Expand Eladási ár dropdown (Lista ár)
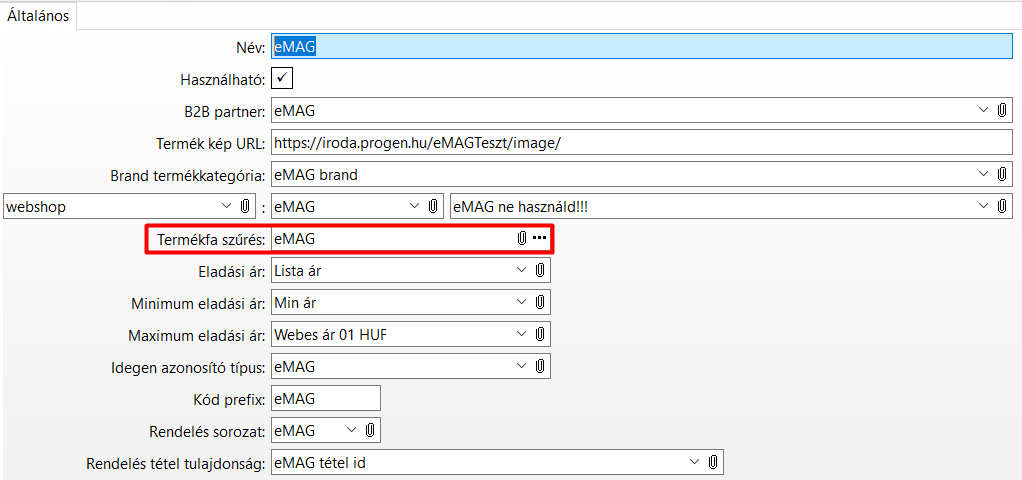Image resolution: width=1022 pixels, height=480 pixels. tap(521, 270)
